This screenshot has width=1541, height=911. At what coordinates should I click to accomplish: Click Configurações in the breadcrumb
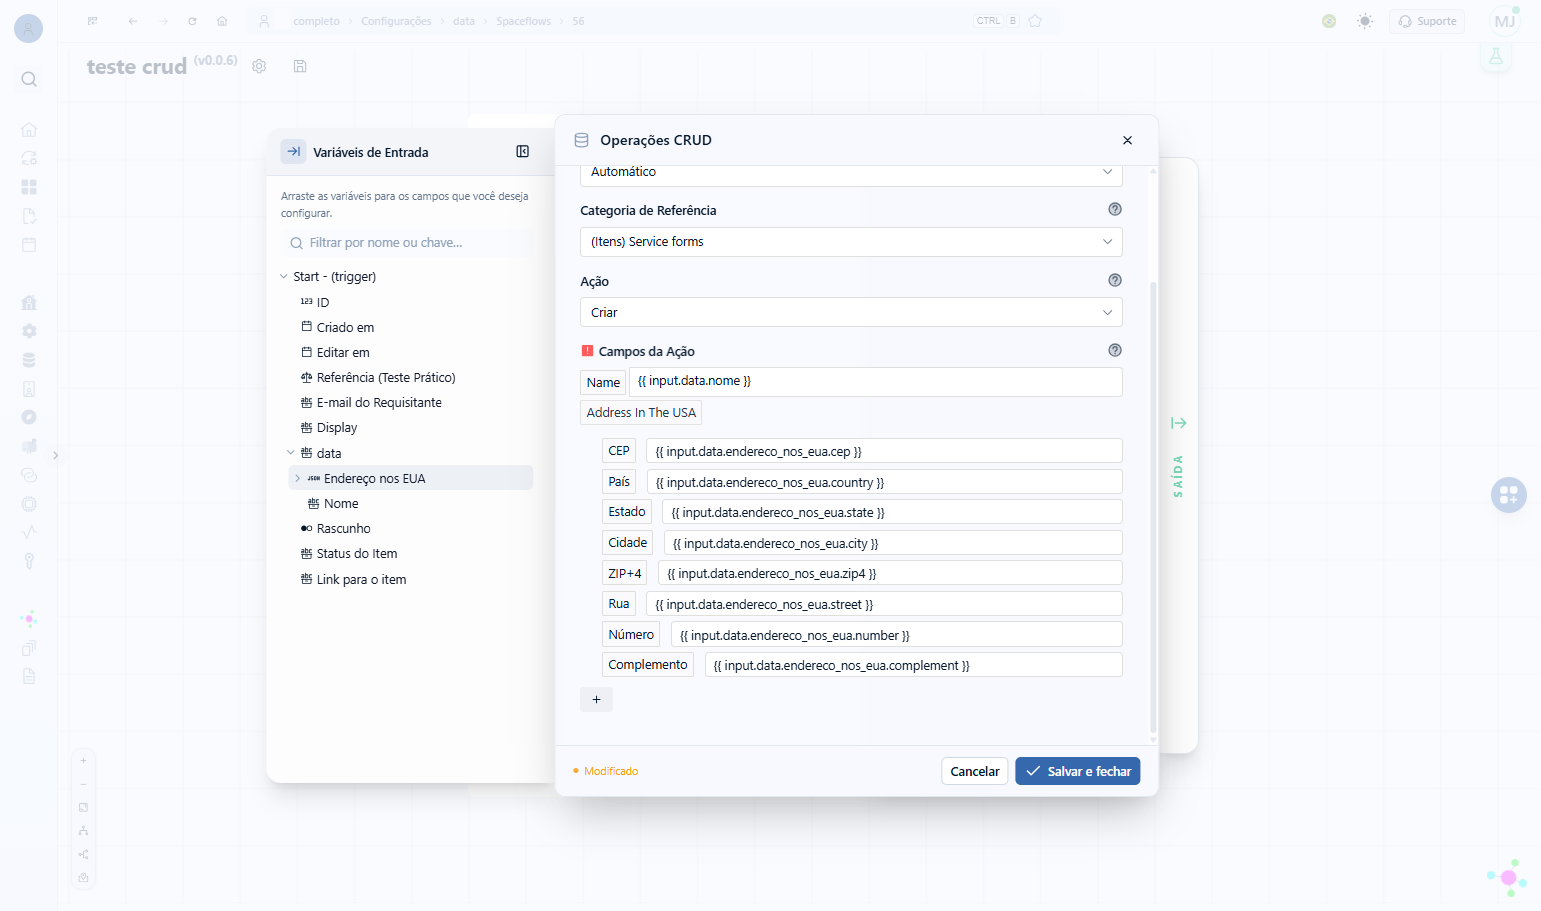pos(396,21)
